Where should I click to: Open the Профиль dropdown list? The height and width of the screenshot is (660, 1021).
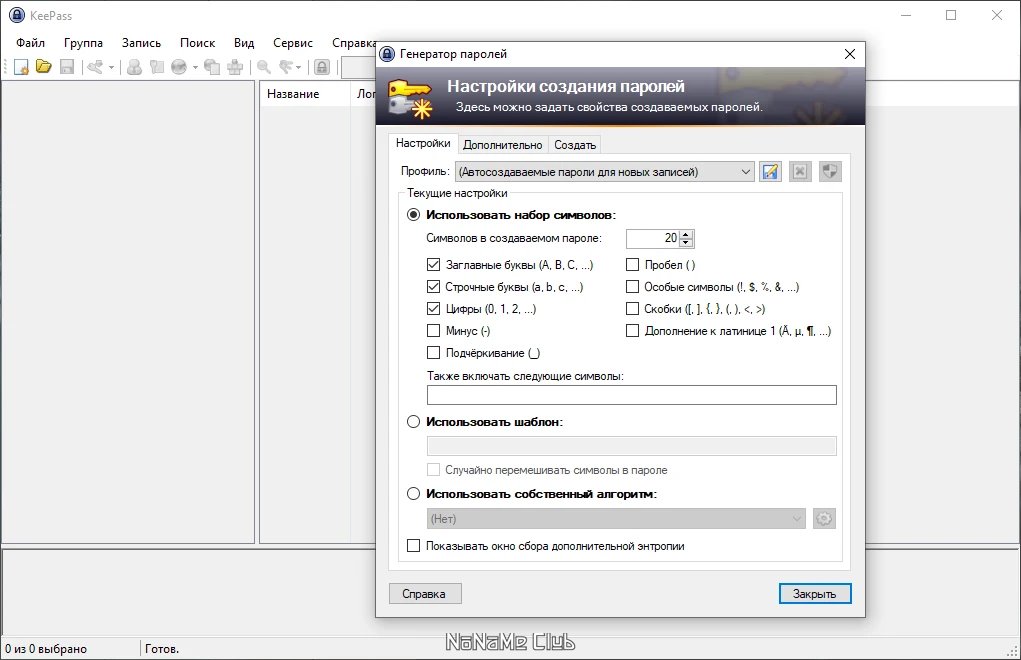605,172
